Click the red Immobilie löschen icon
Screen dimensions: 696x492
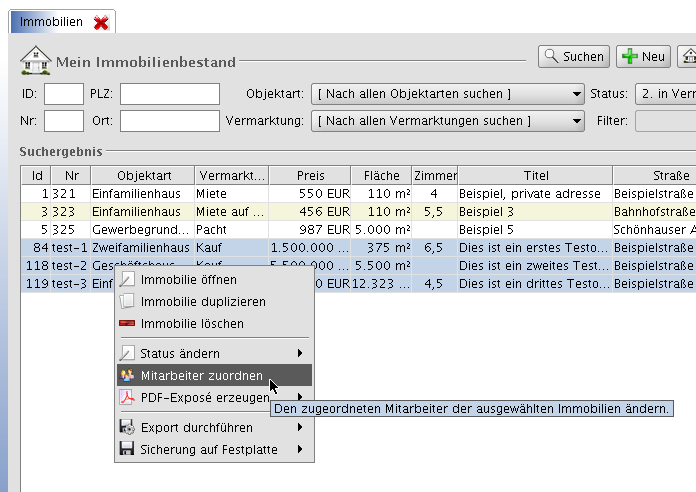pos(127,324)
